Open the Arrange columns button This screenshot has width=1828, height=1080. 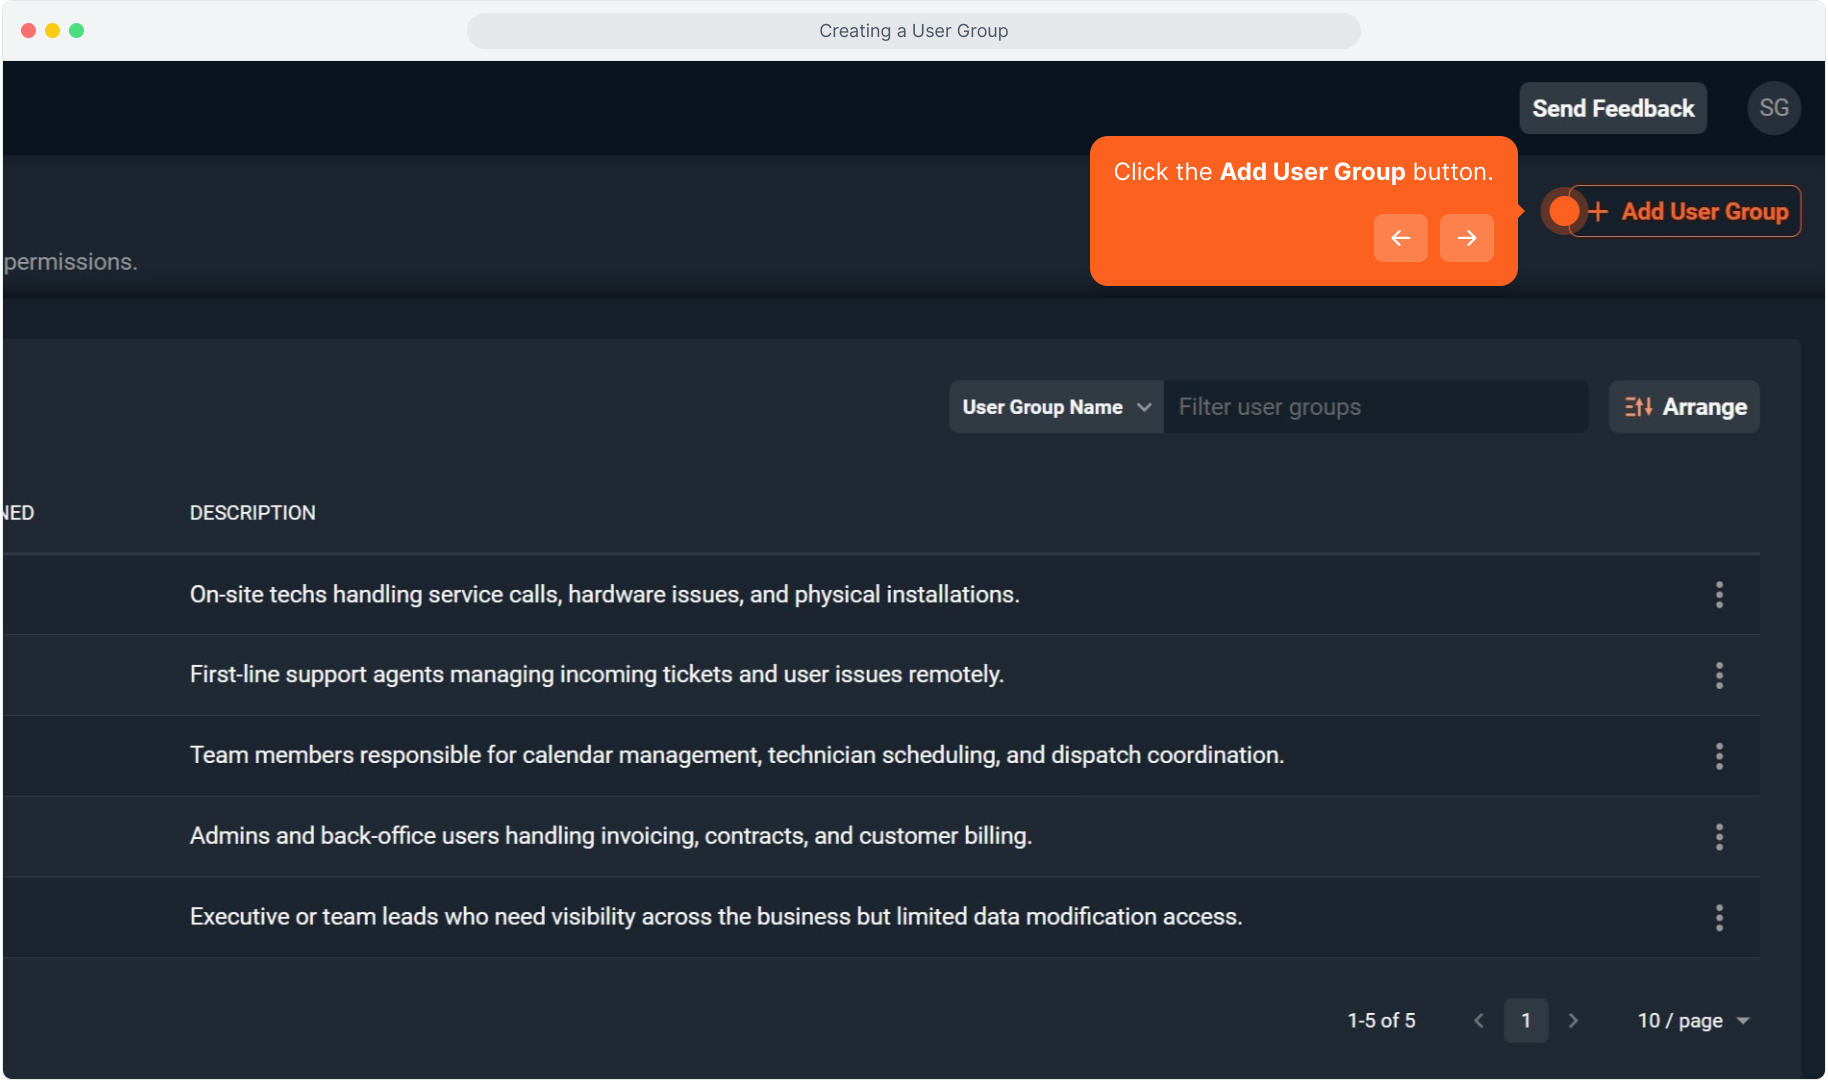coord(1684,407)
